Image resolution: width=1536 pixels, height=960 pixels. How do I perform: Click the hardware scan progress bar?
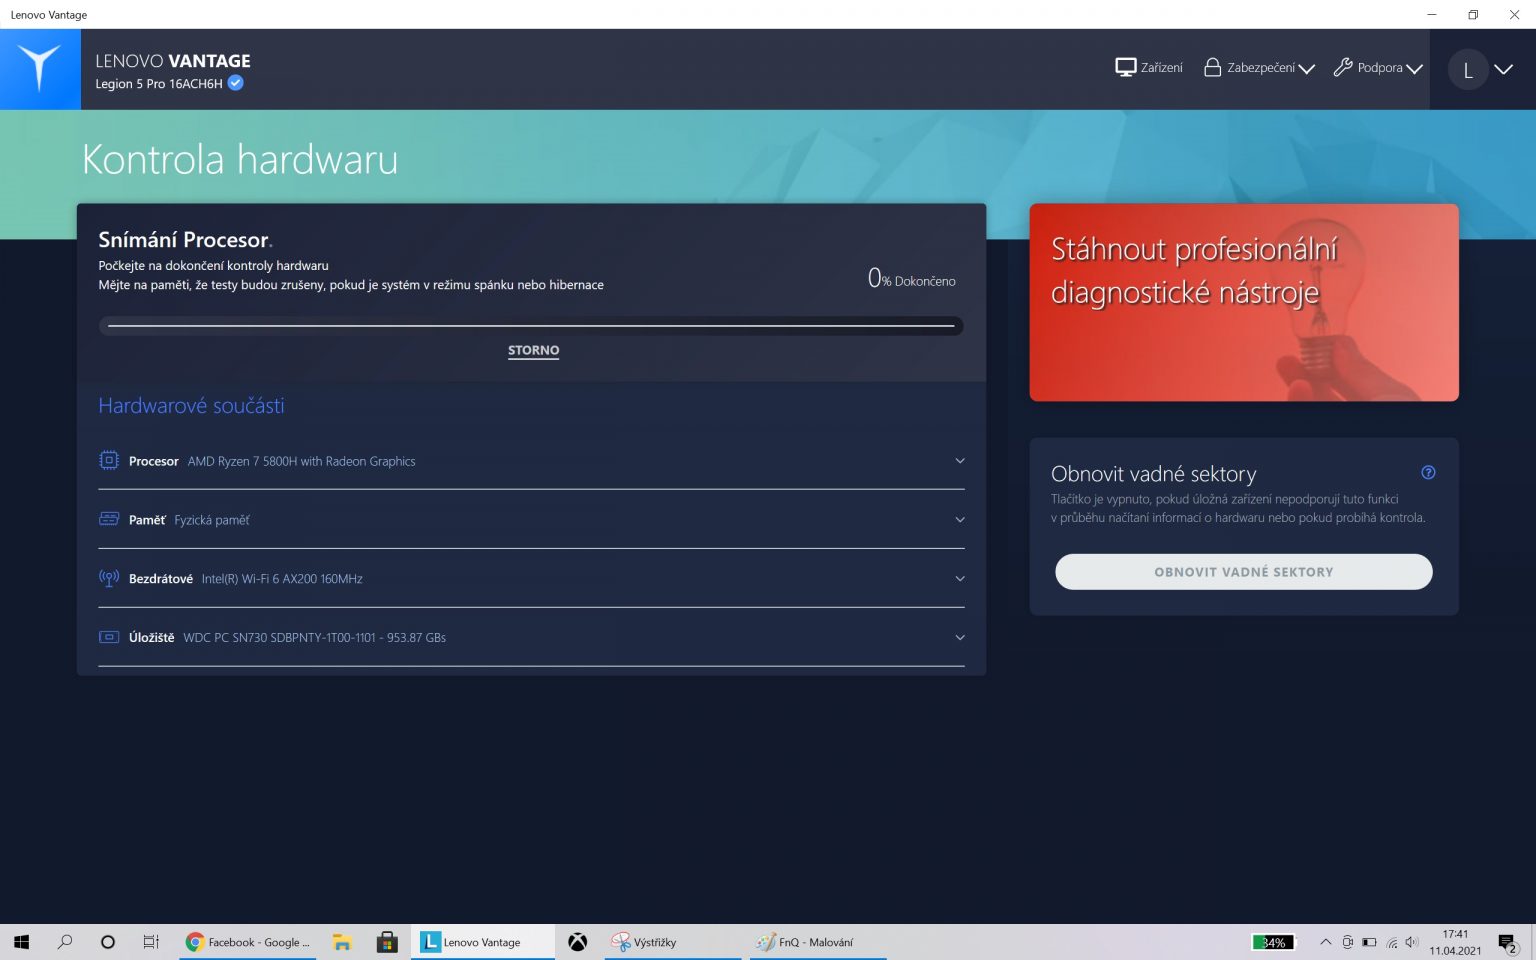click(531, 326)
